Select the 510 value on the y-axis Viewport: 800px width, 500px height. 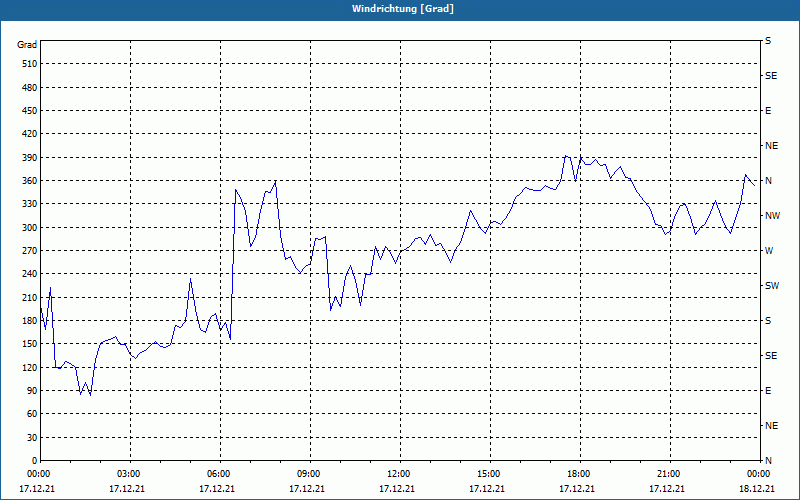pyautogui.click(x=28, y=64)
